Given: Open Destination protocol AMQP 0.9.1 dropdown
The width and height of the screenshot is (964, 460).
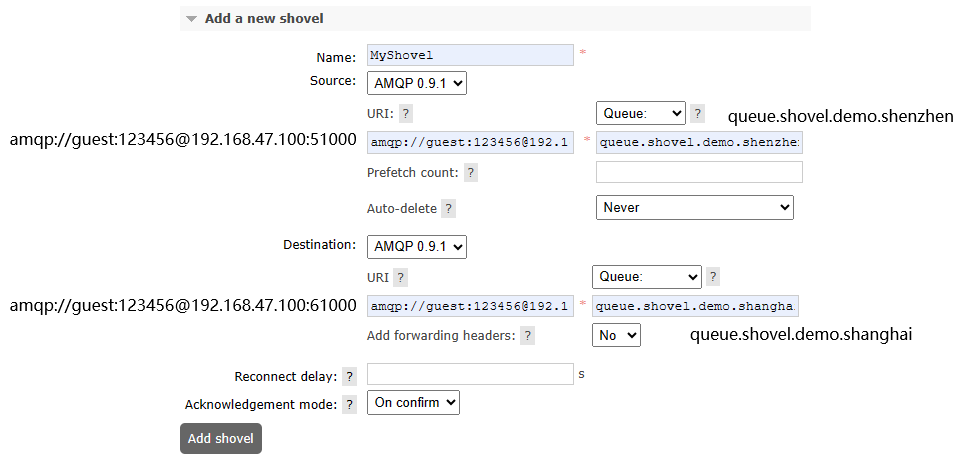Looking at the screenshot, I should pyautogui.click(x=417, y=246).
